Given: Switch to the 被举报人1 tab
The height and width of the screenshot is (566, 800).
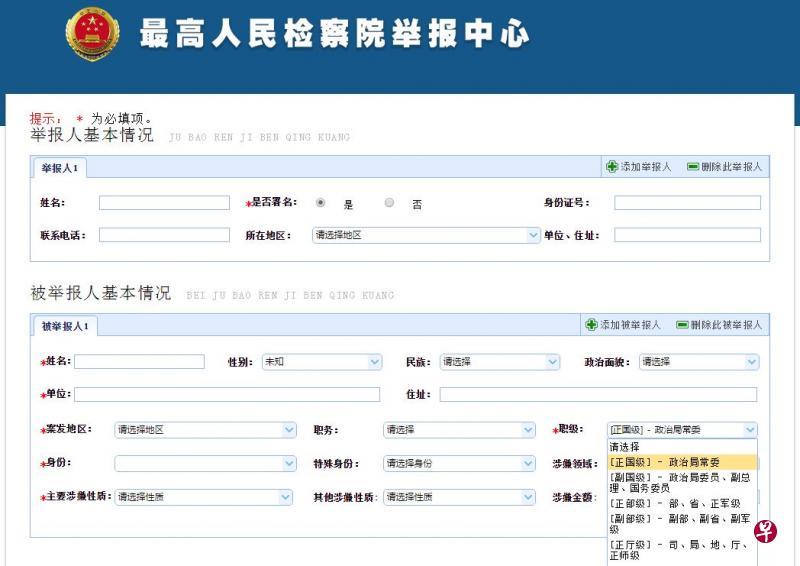Looking at the screenshot, I should (x=65, y=326).
